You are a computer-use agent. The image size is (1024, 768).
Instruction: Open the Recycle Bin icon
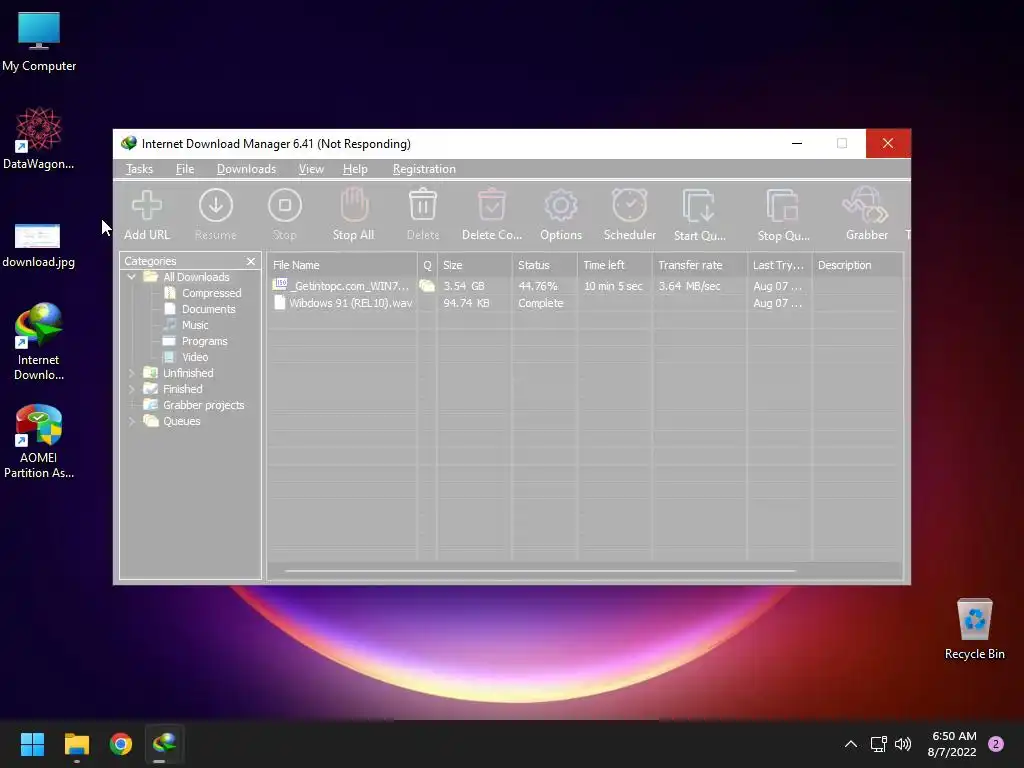pyautogui.click(x=974, y=628)
